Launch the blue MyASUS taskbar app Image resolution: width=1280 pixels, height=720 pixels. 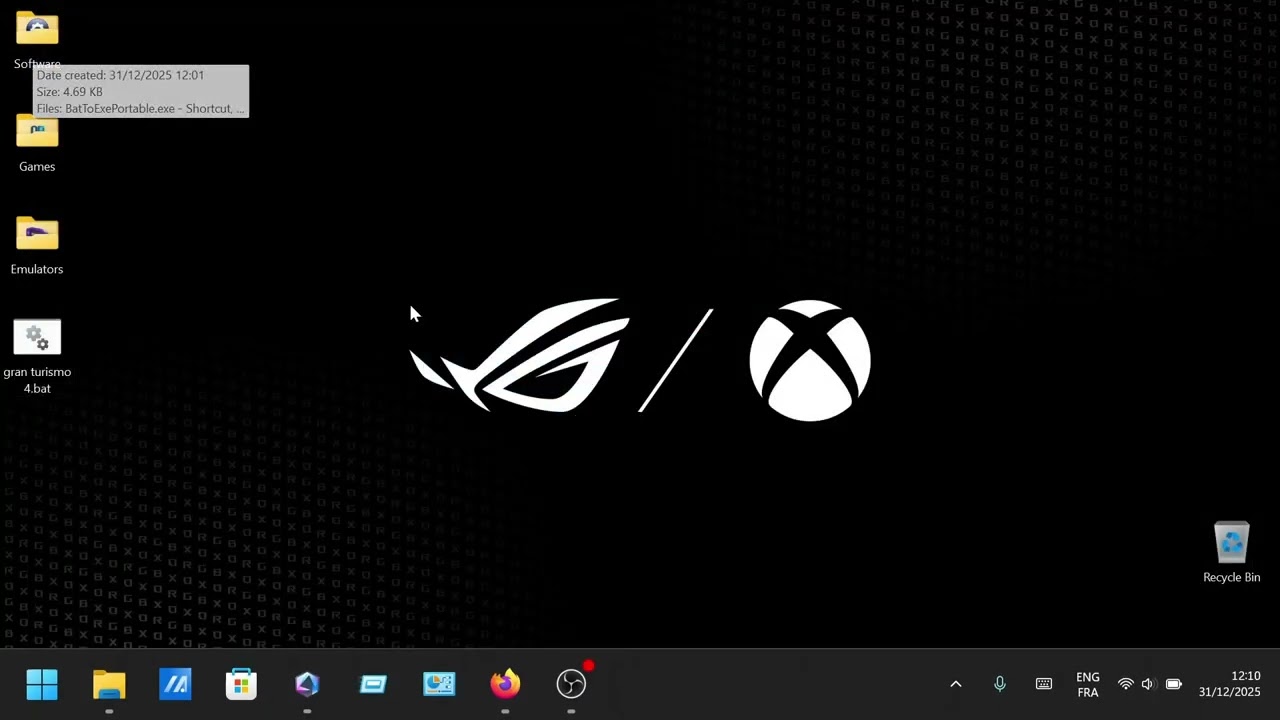(x=175, y=685)
